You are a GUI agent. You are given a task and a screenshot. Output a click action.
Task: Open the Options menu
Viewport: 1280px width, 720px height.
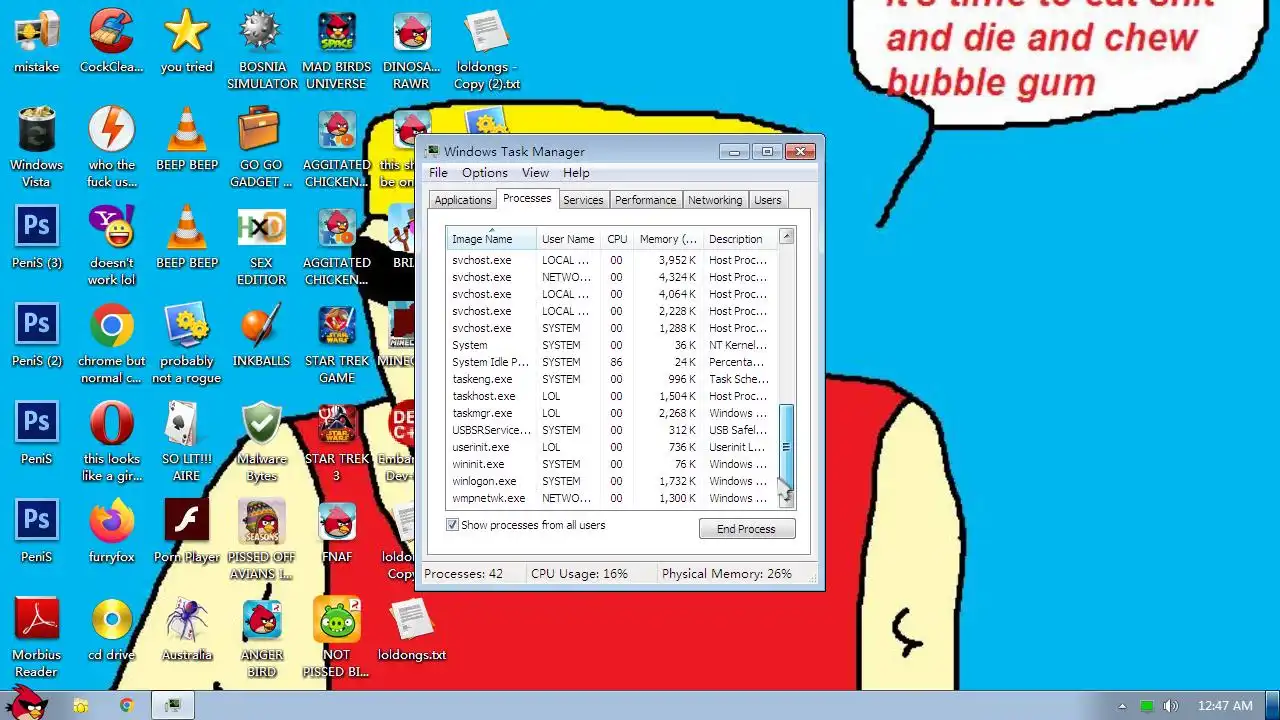(484, 173)
